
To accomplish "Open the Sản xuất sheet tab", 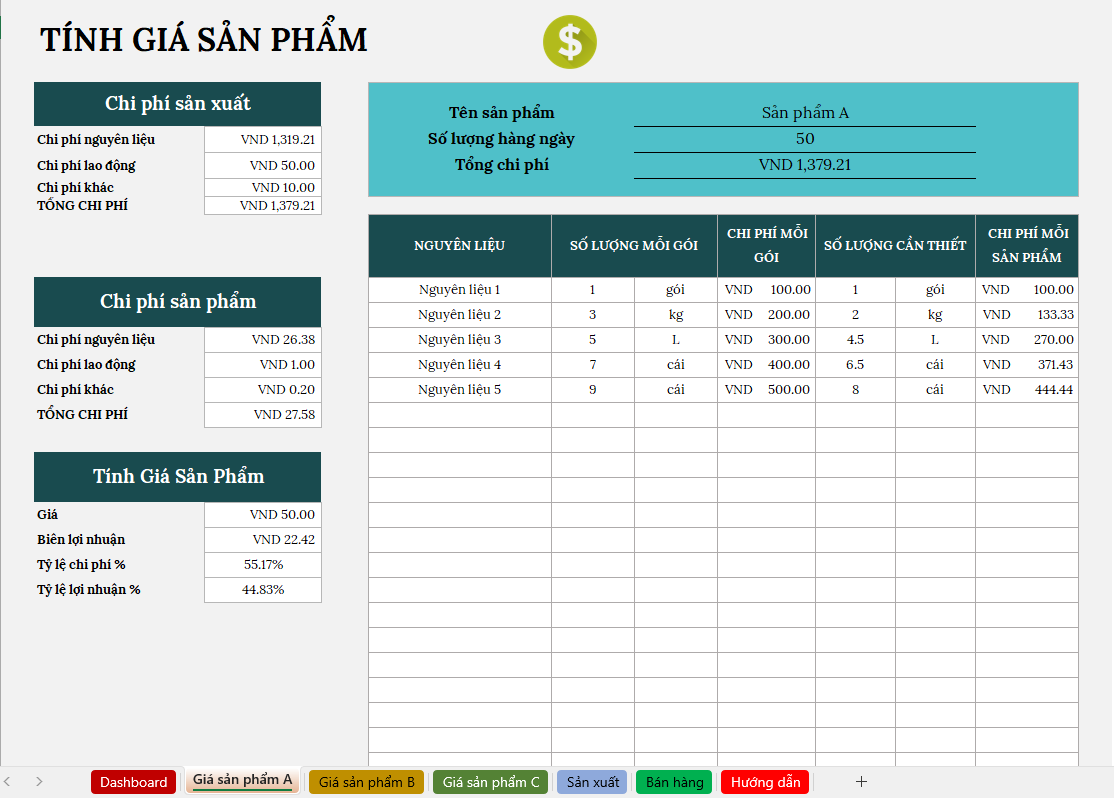I will pyautogui.click(x=592, y=782).
